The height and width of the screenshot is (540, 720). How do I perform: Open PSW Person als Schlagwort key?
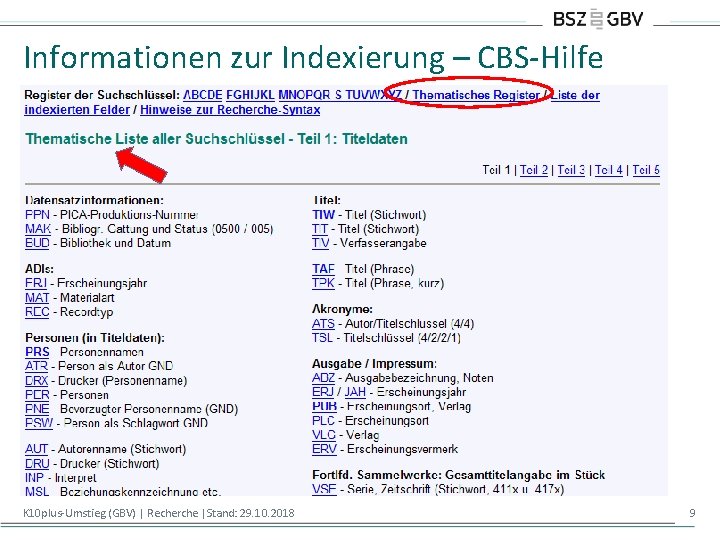(39, 423)
